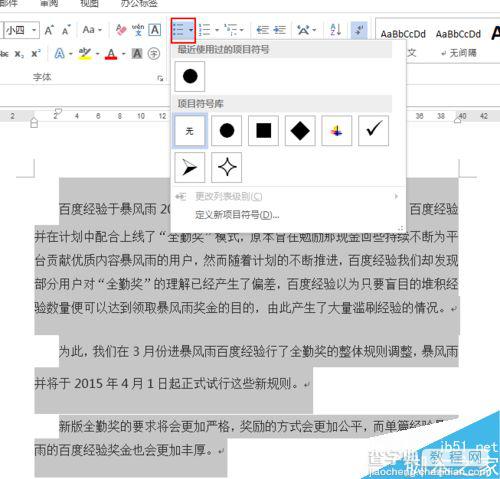Image resolution: width=500 pixels, height=479 pixels.
Task: Apply Subscript formatting
Action: point(19,54)
